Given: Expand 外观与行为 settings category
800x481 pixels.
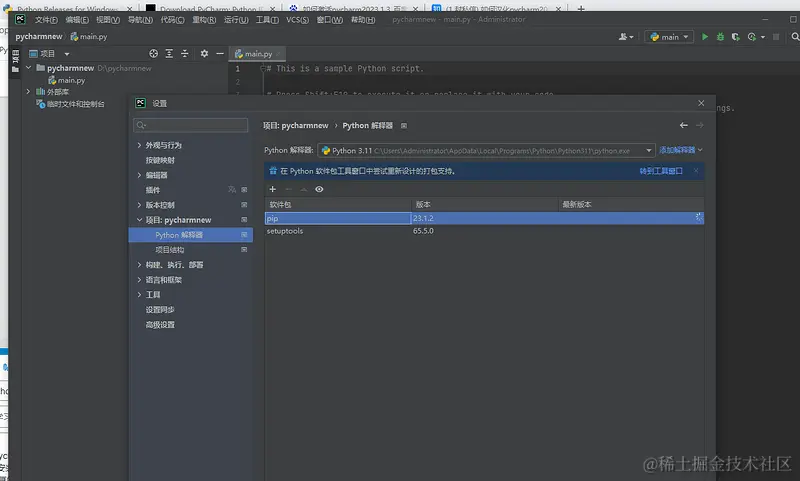Looking at the screenshot, I should (x=139, y=145).
